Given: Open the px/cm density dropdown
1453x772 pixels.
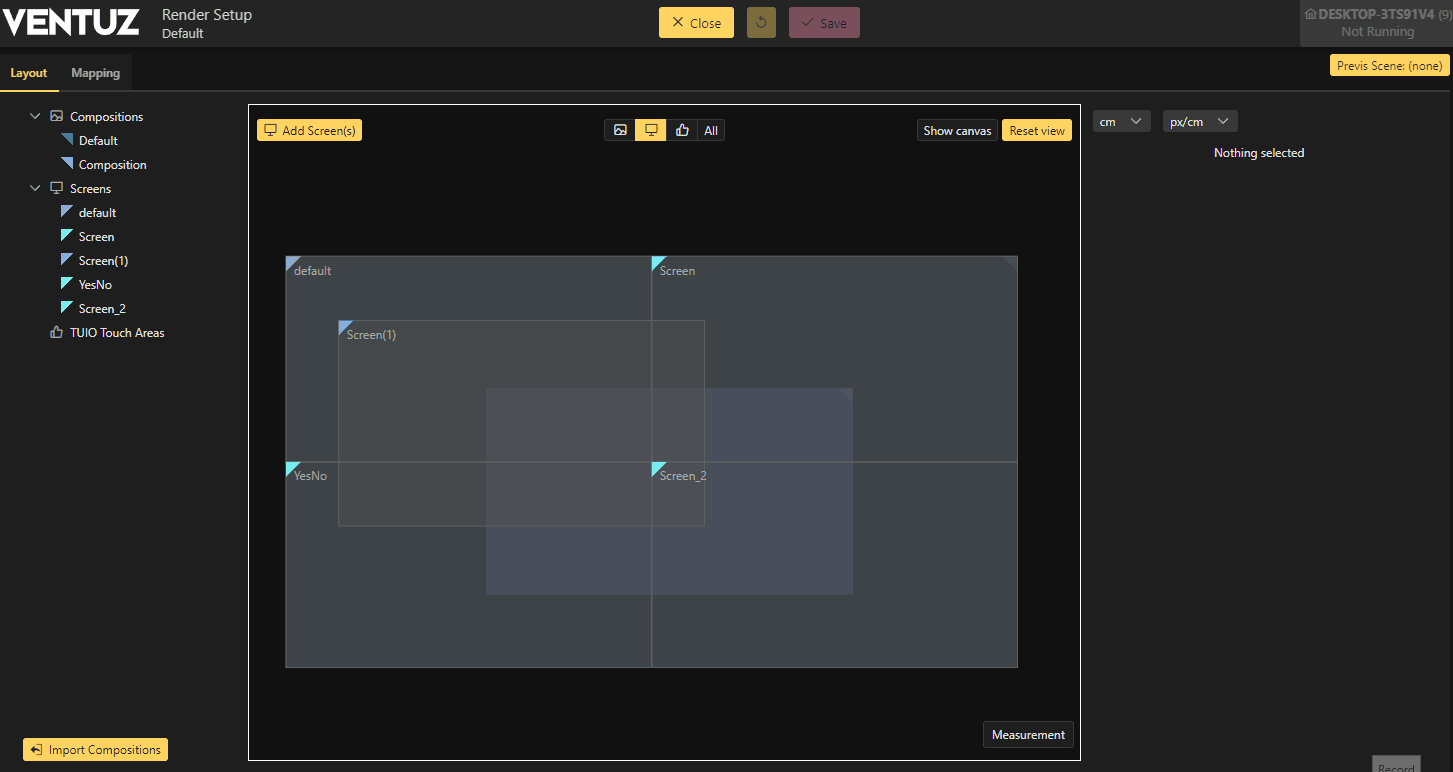Looking at the screenshot, I should pyautogui.click(x=1200, y=121).
